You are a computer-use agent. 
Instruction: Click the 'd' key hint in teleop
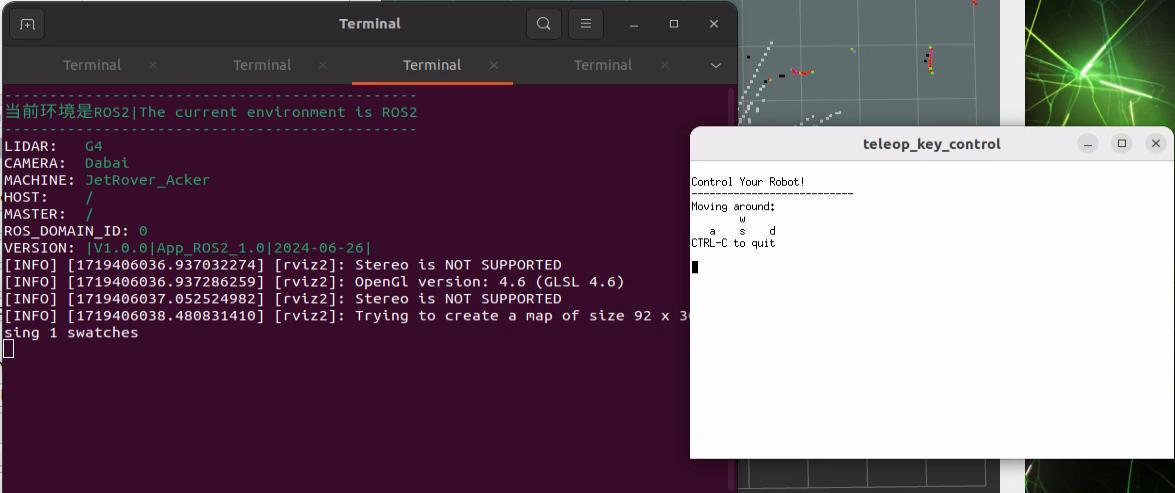772,231
